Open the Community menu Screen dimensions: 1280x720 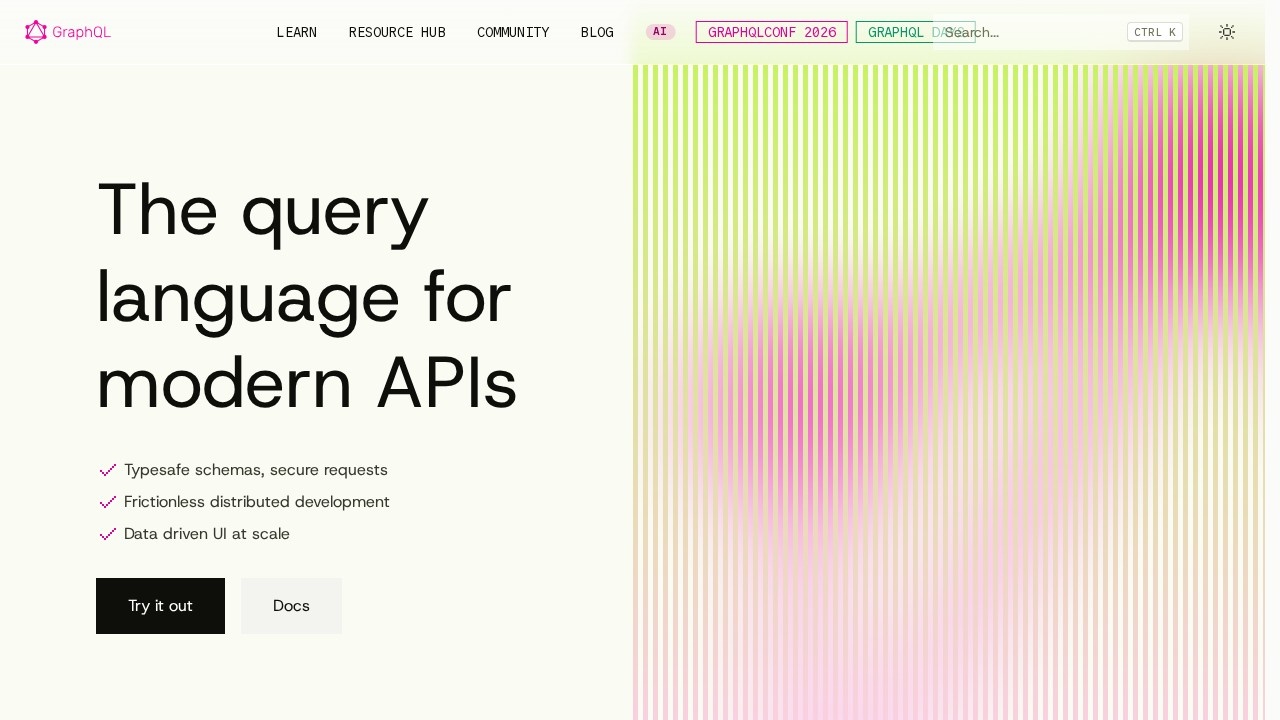pyautogui.click(x=513, y=32)
